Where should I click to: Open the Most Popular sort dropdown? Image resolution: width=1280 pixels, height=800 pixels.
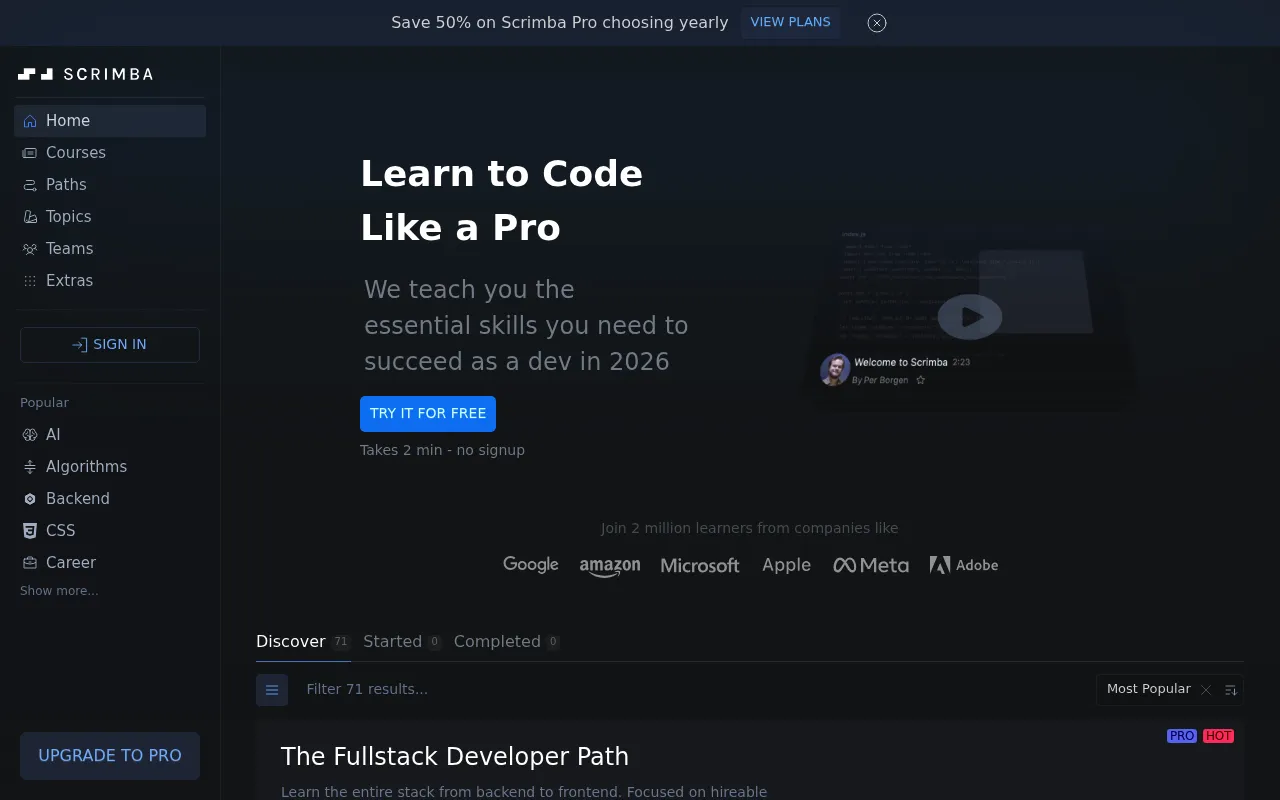[x=1149, y=689]
